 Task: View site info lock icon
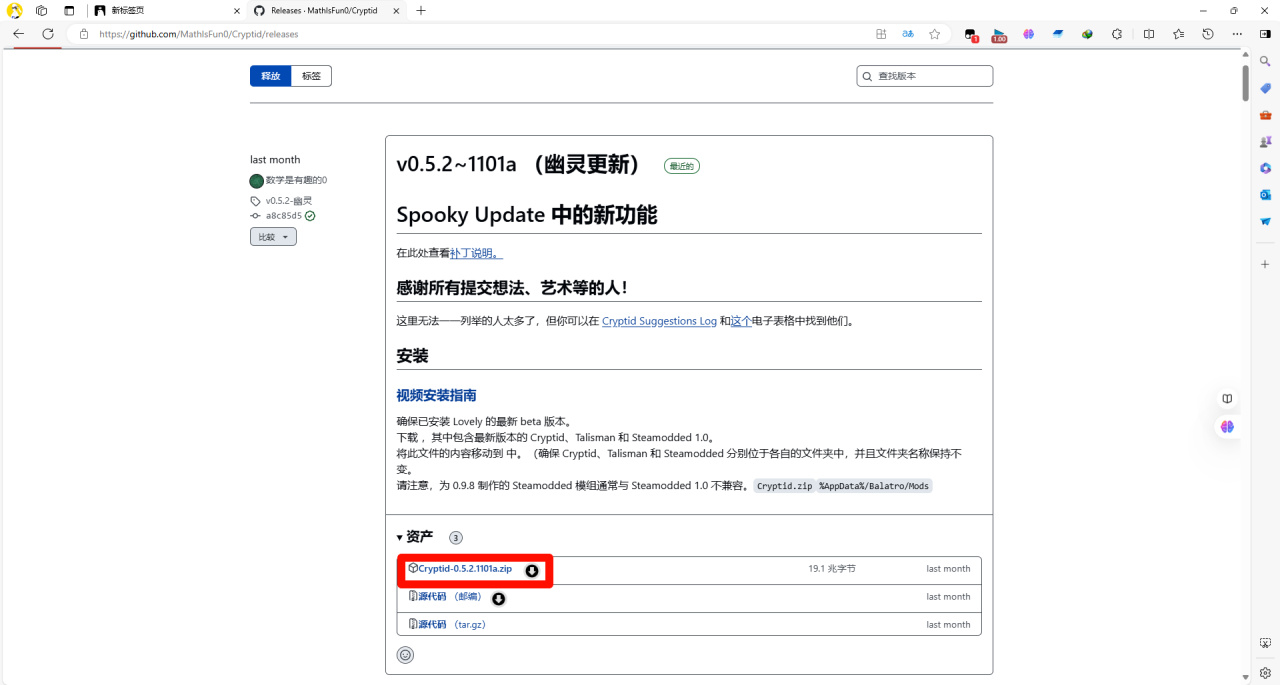[85, 33]
